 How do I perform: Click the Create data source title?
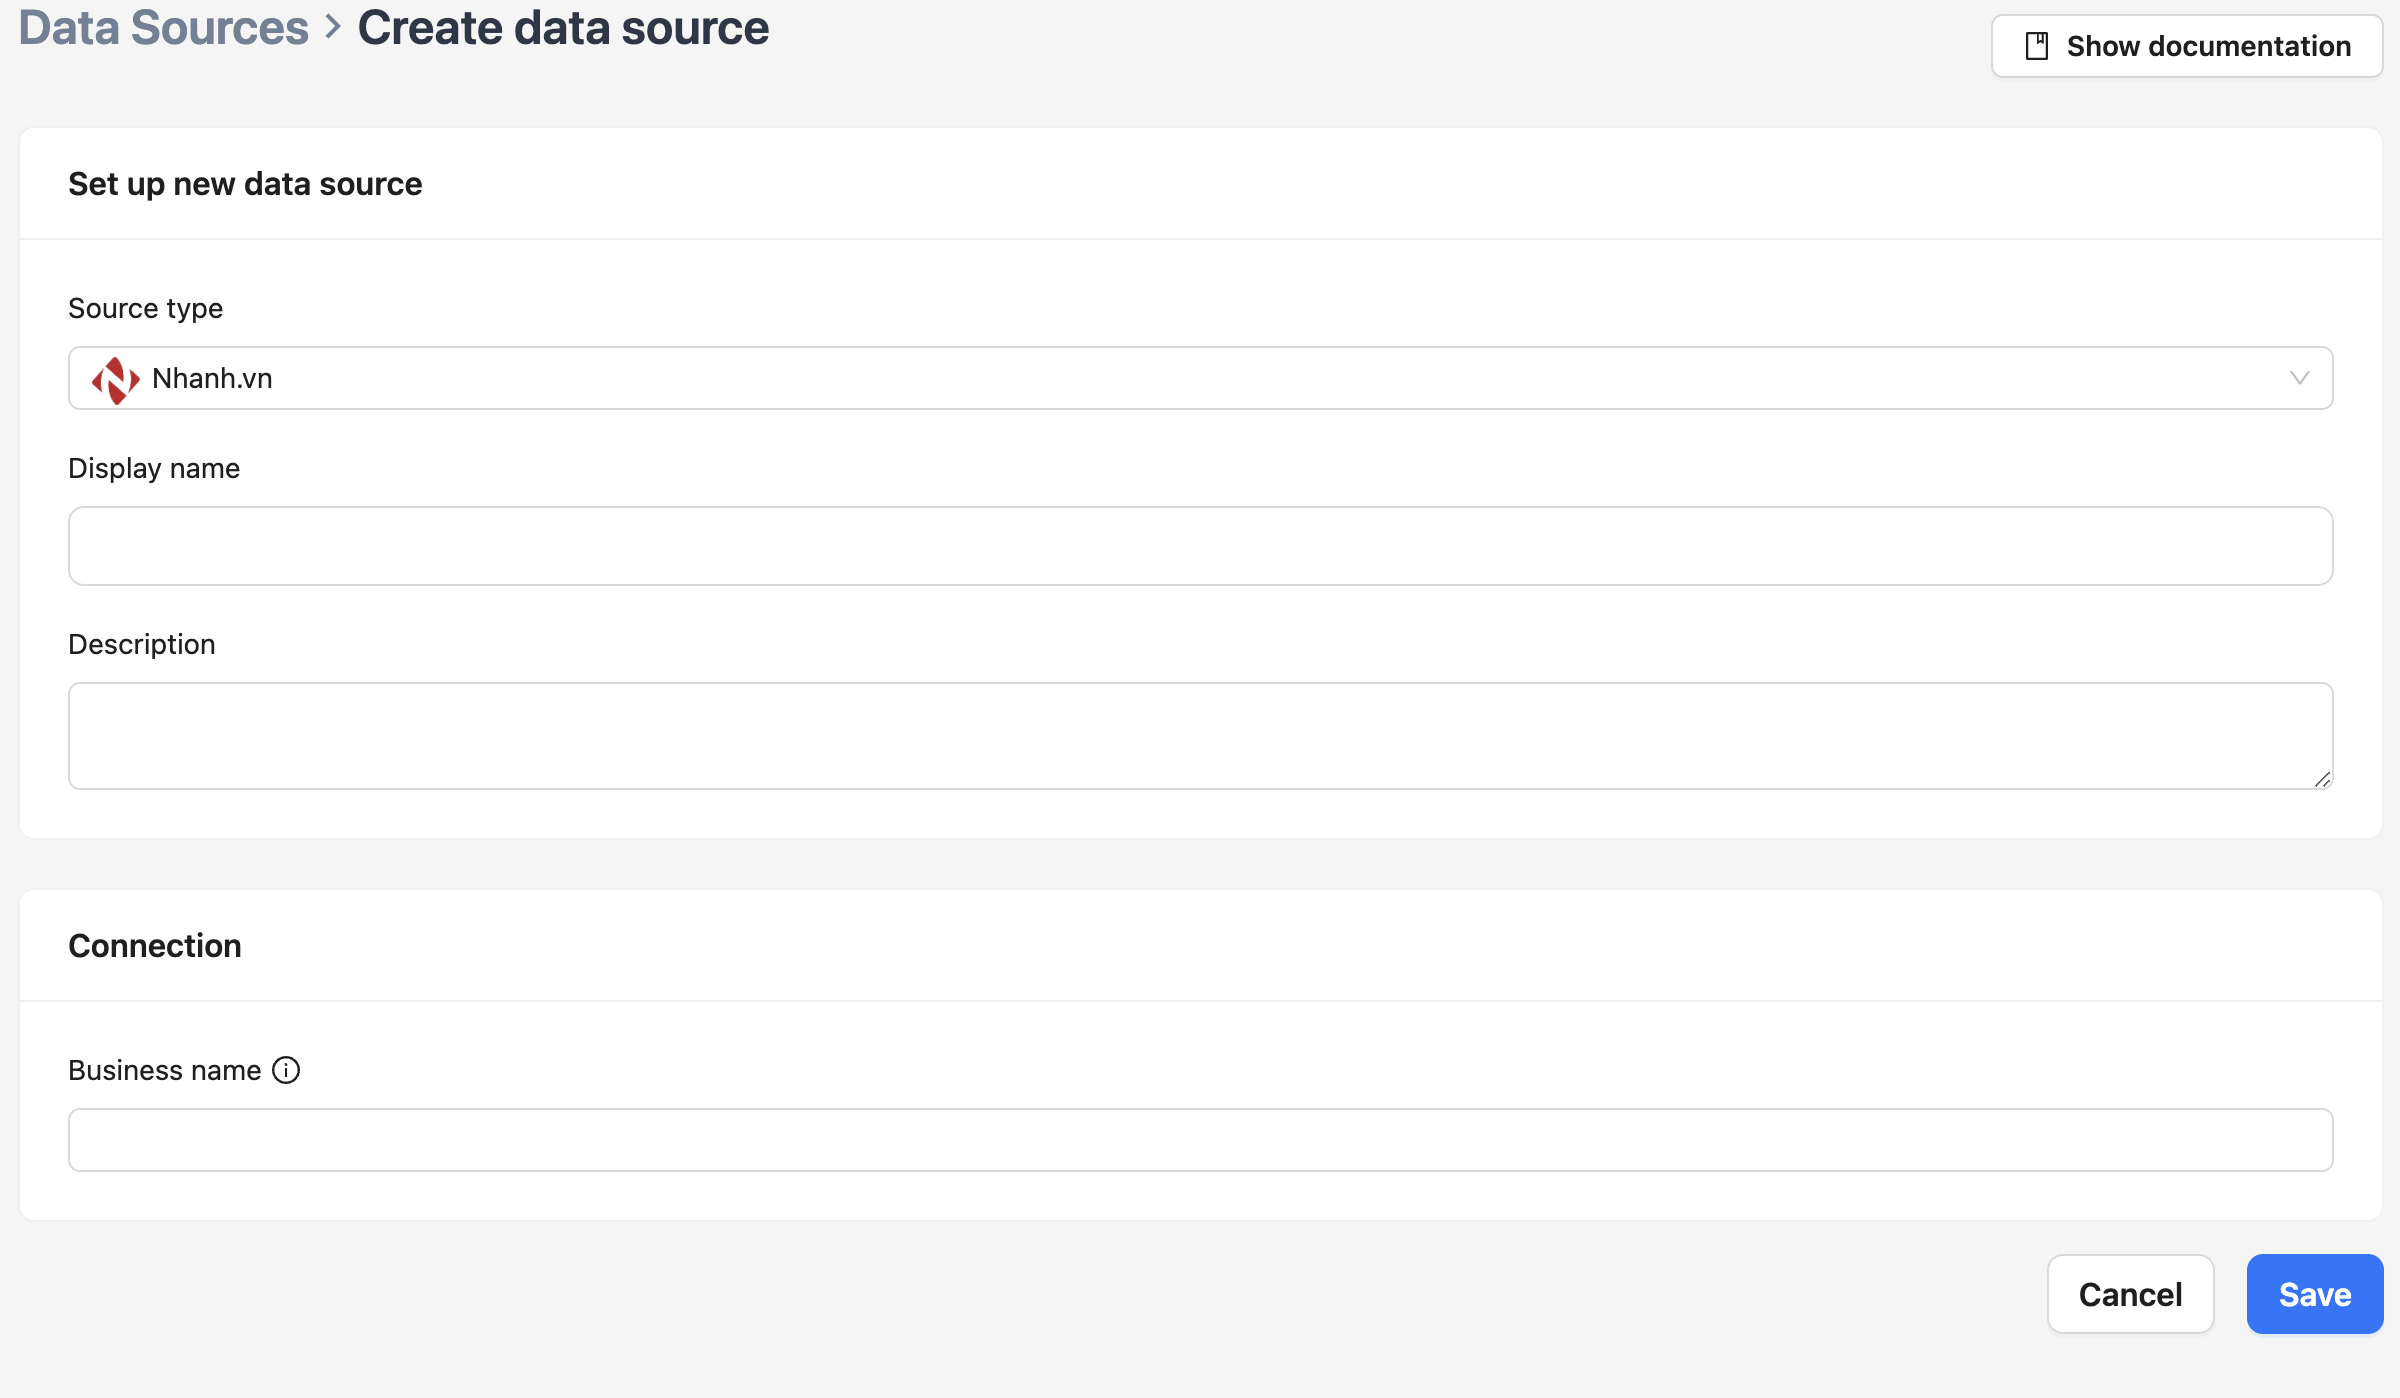pos(563,28)
